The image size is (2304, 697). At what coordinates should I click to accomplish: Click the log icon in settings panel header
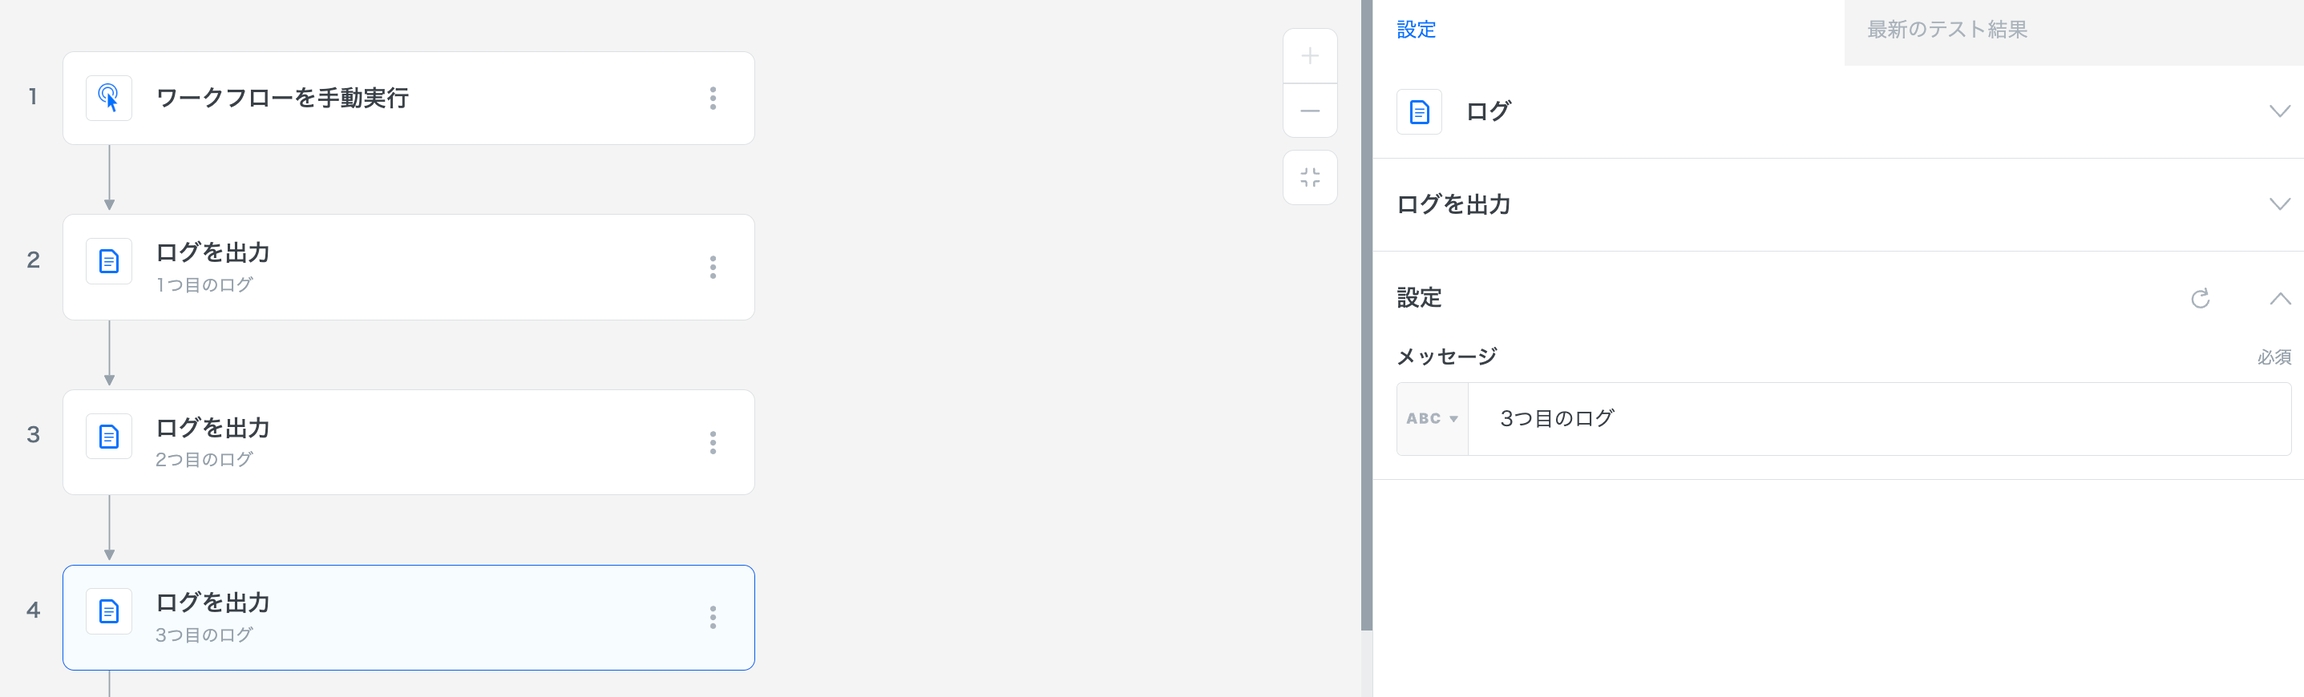1419,112
